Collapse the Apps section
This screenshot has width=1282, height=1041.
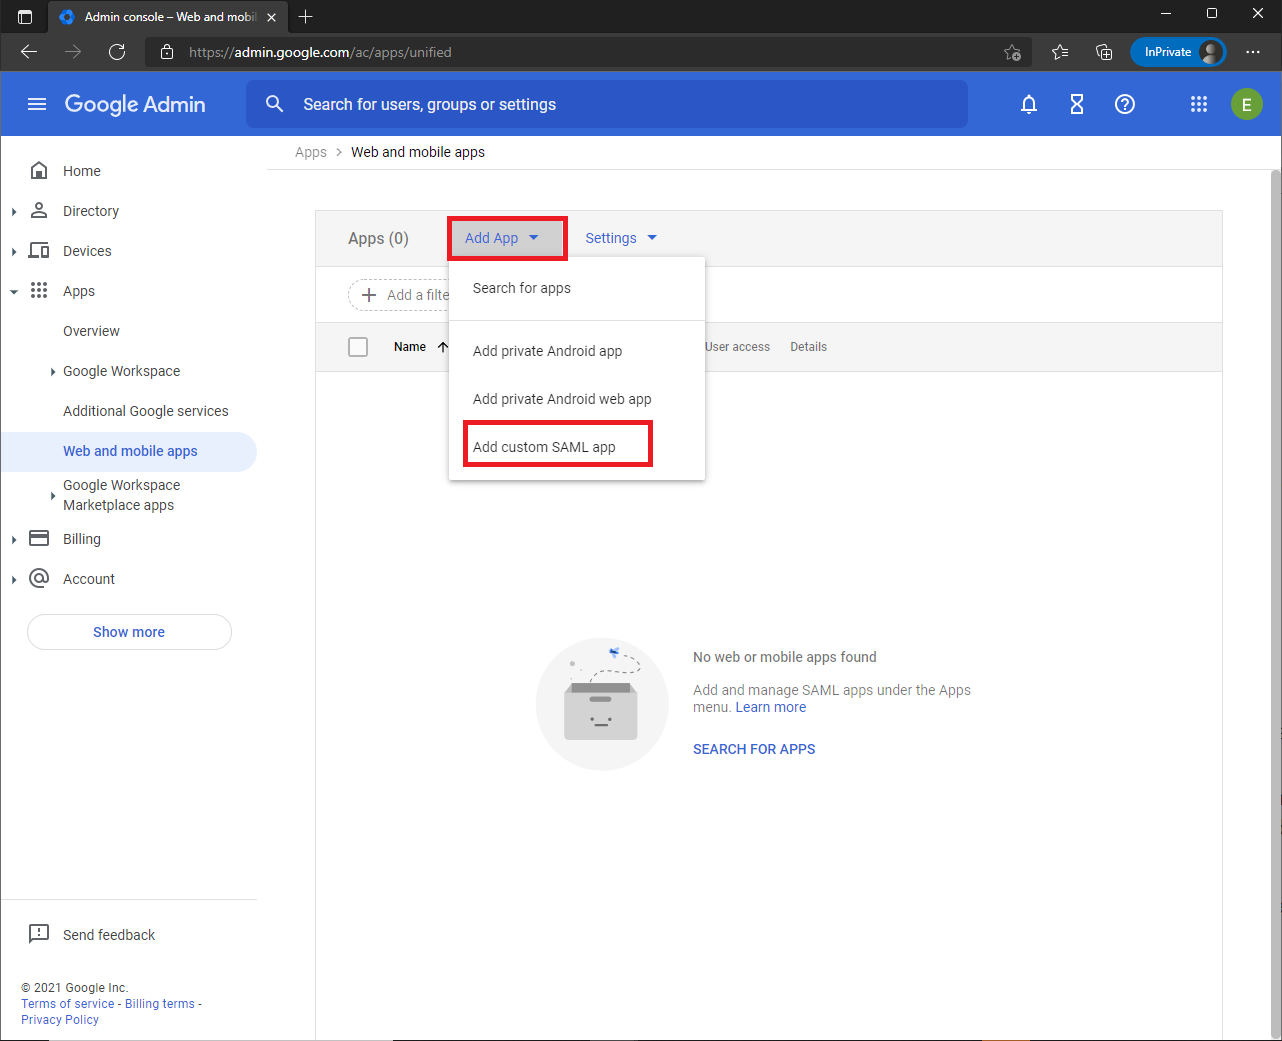pos(14,292)
